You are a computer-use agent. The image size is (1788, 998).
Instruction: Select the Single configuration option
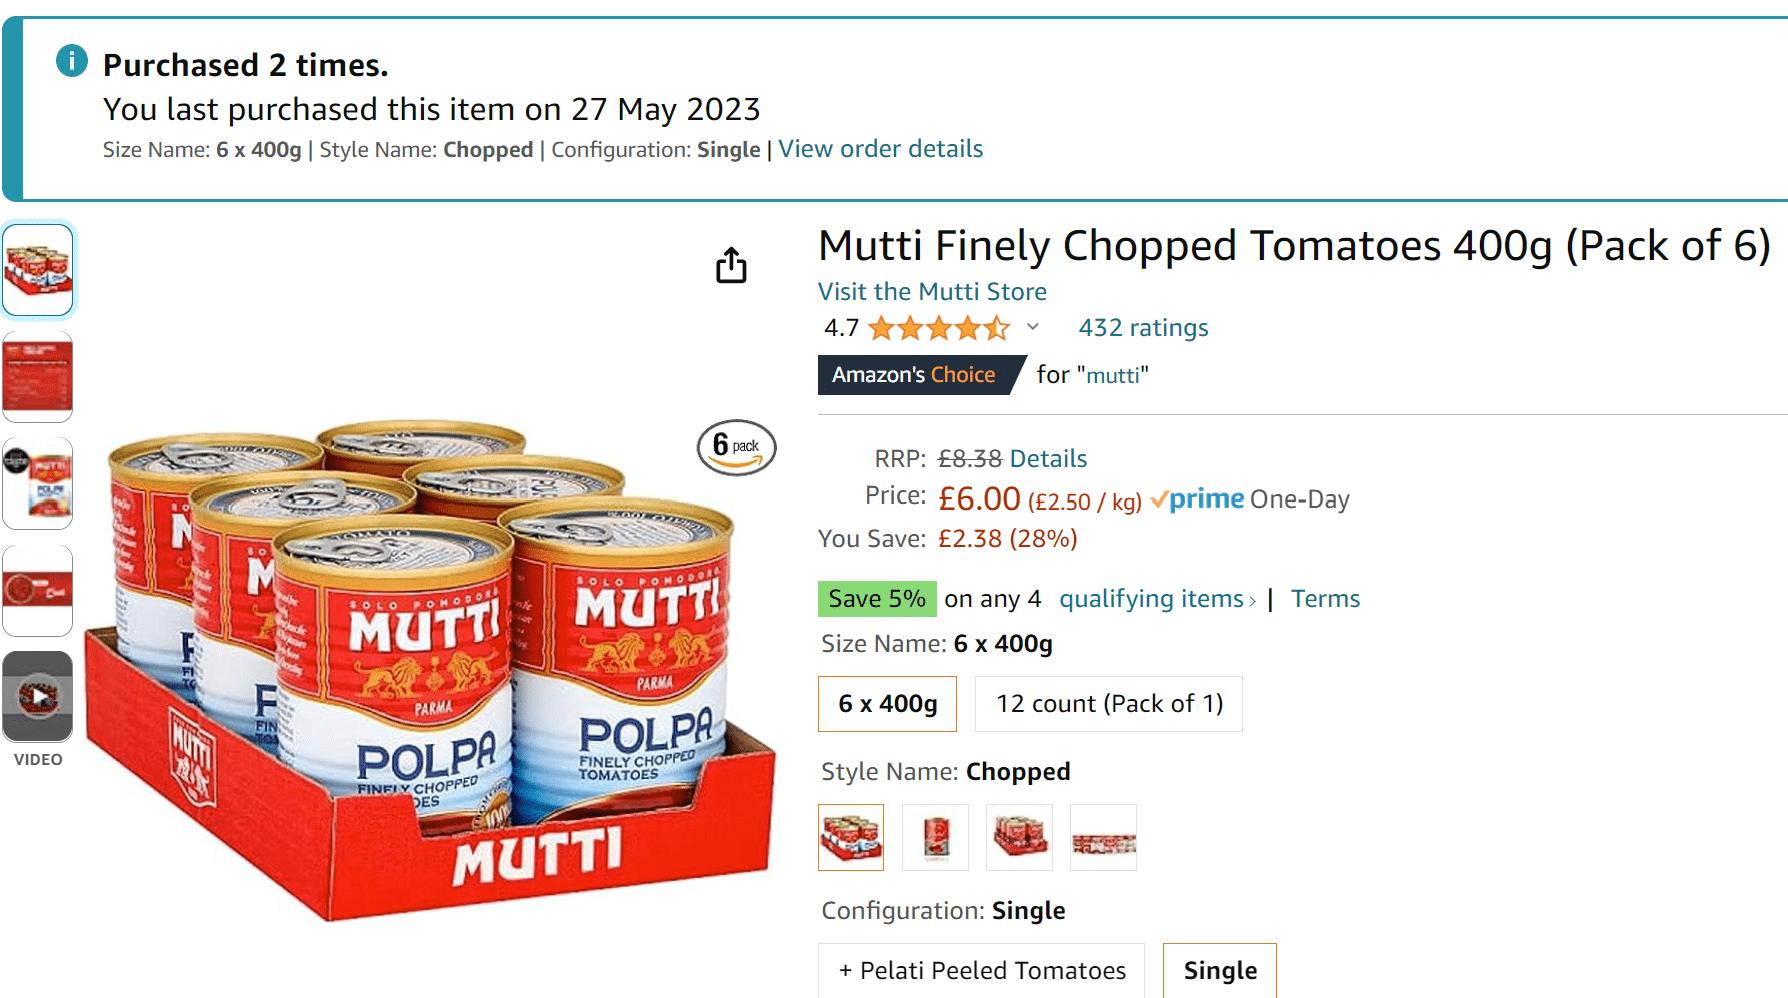1220,970
